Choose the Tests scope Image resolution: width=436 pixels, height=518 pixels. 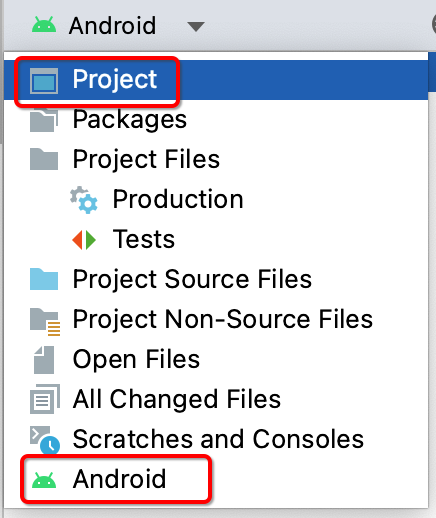pyautogui.click(x=216, y=239)
